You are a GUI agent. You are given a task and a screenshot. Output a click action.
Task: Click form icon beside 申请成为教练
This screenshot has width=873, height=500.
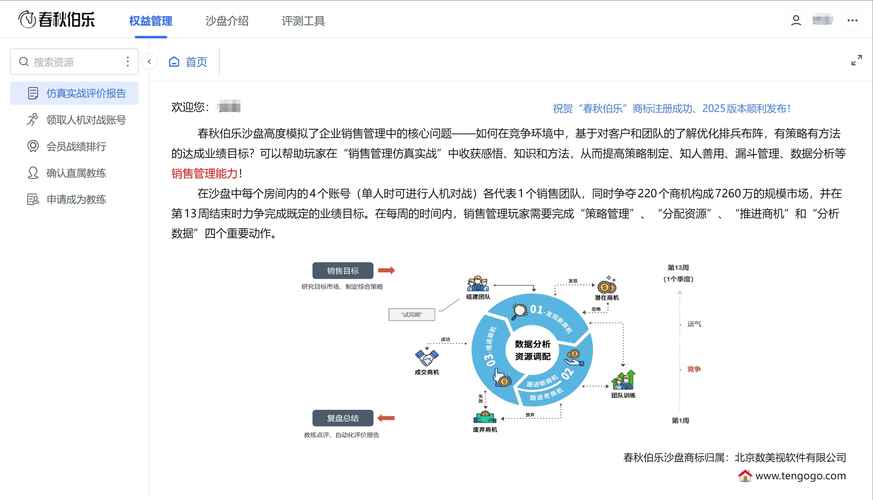tap(33, 199)
